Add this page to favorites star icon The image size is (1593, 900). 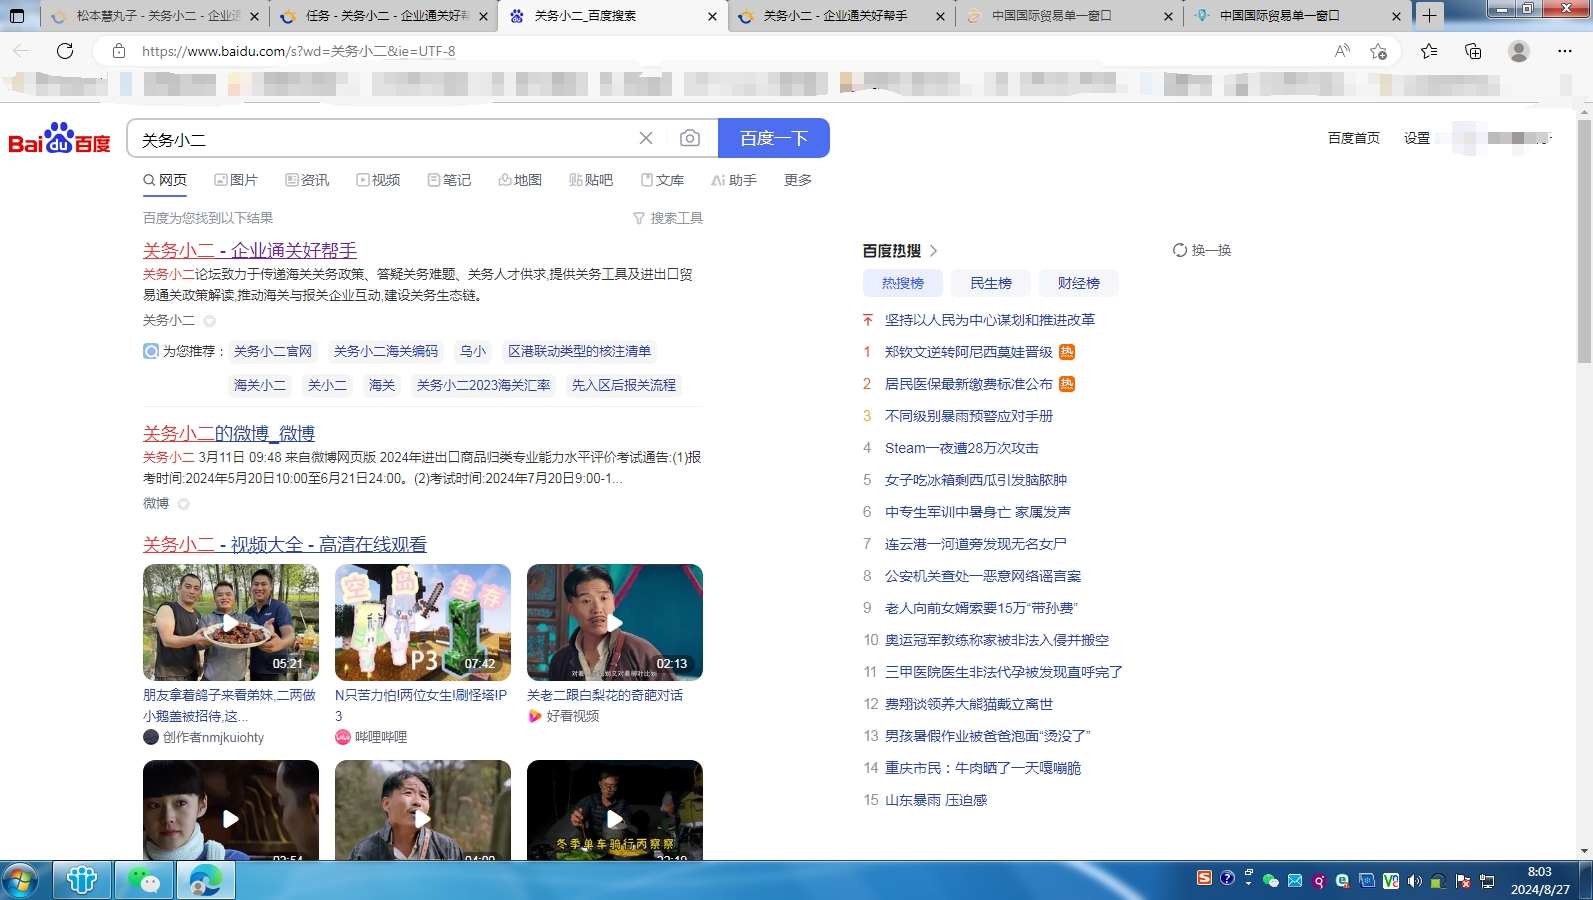[x=1379, y=51]
